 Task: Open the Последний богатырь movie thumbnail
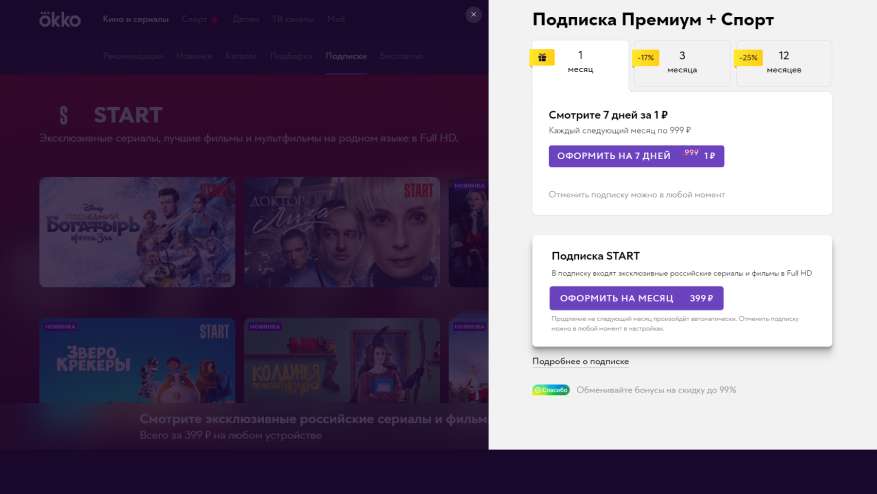click(x=137, y=233)
